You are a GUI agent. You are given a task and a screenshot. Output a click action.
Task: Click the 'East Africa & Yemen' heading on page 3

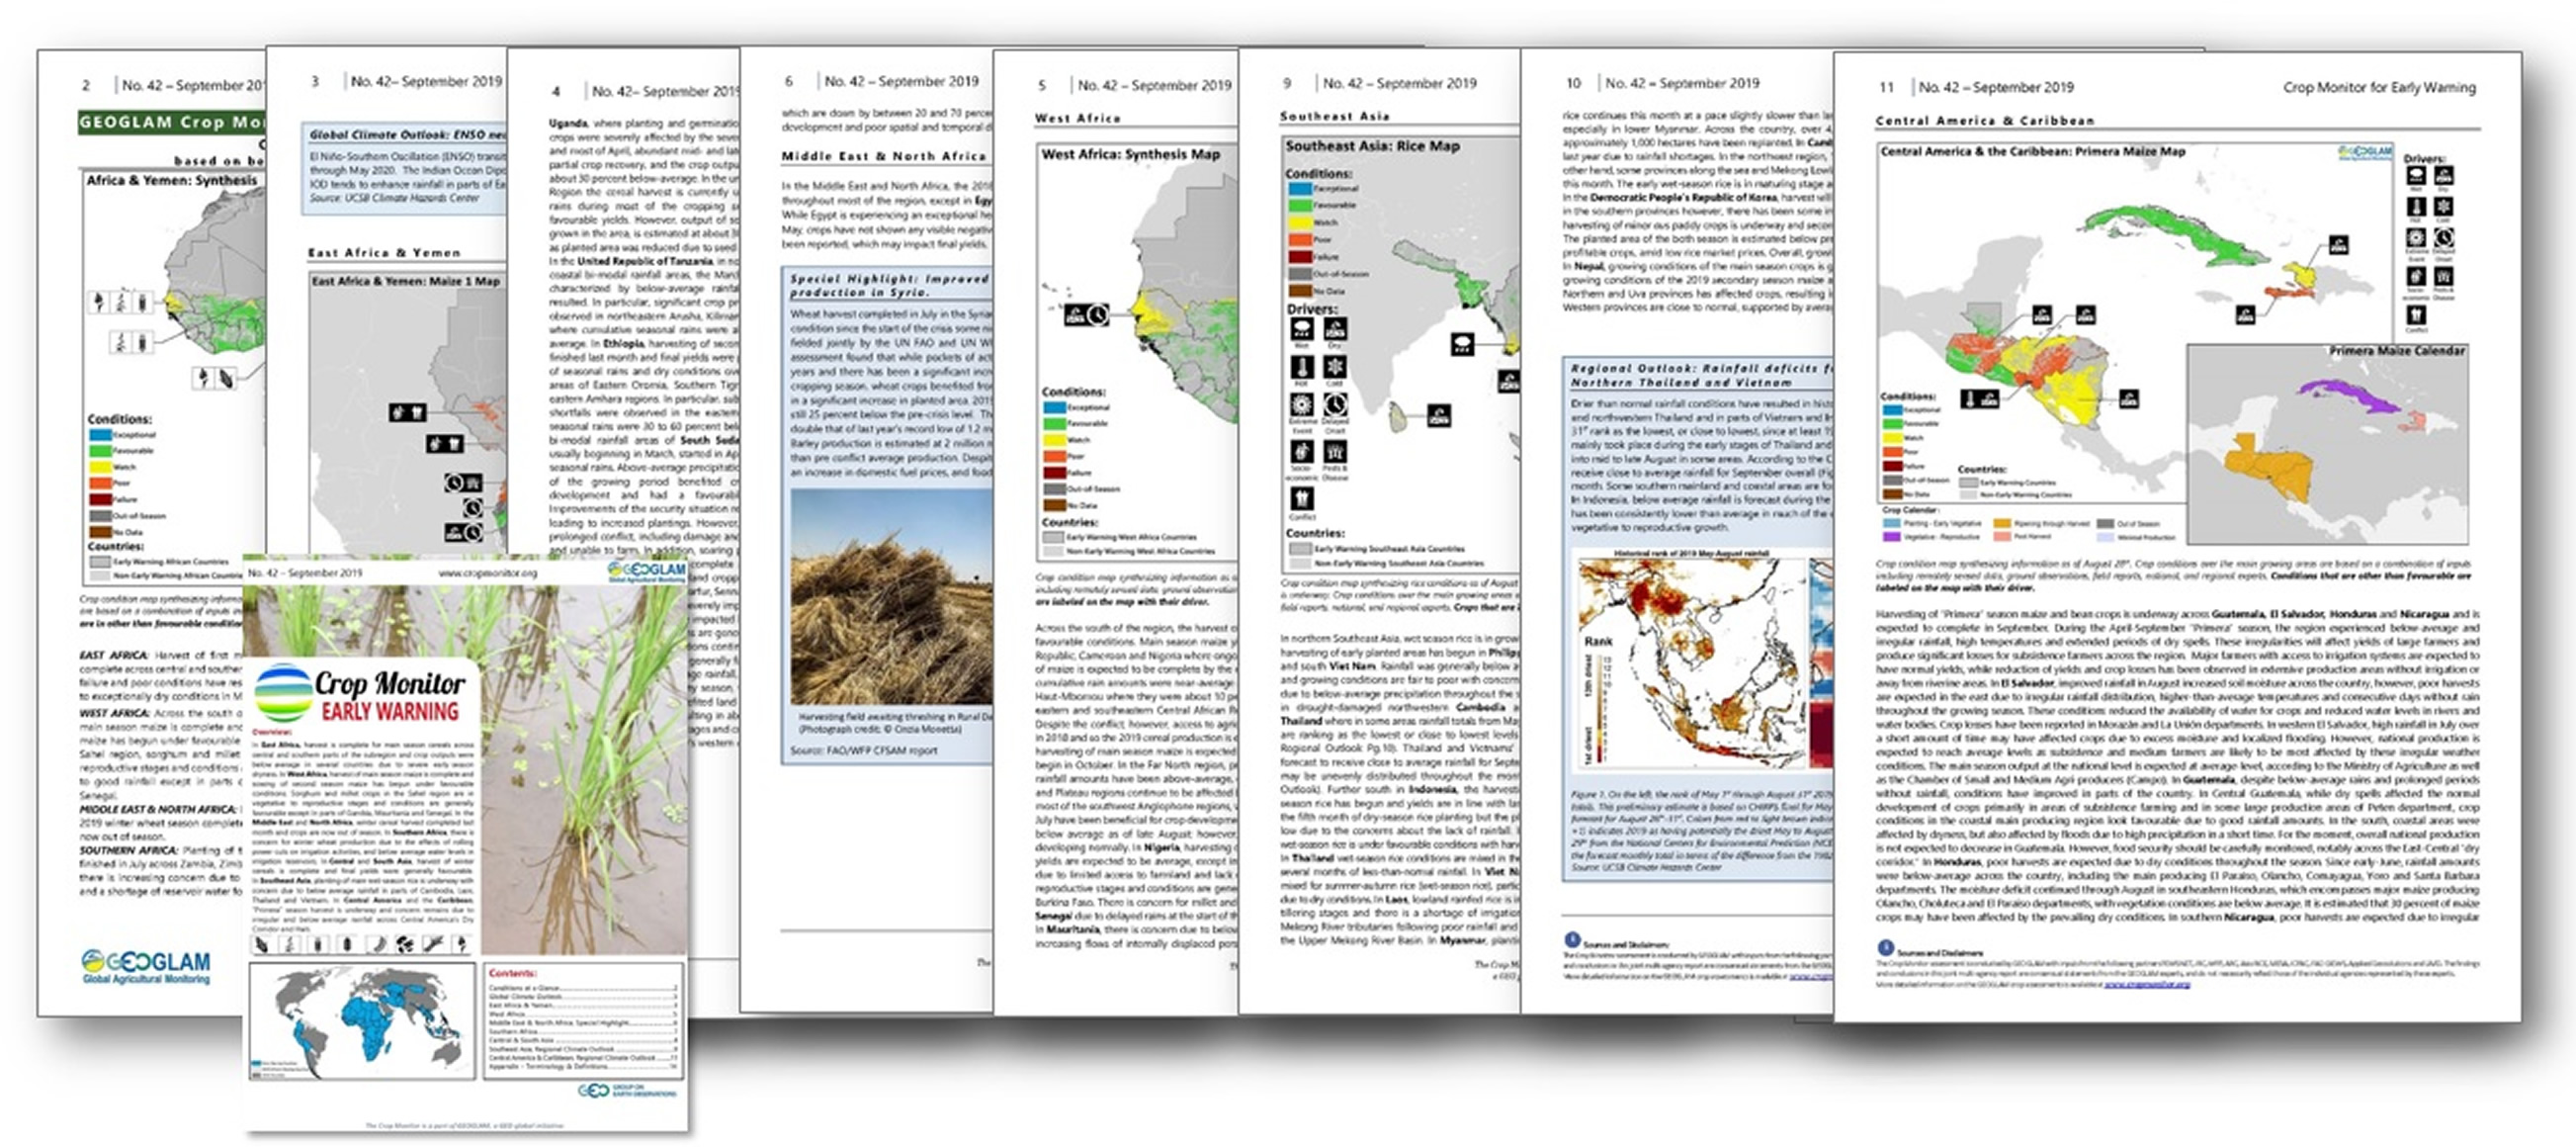click(x=384, y=253)
